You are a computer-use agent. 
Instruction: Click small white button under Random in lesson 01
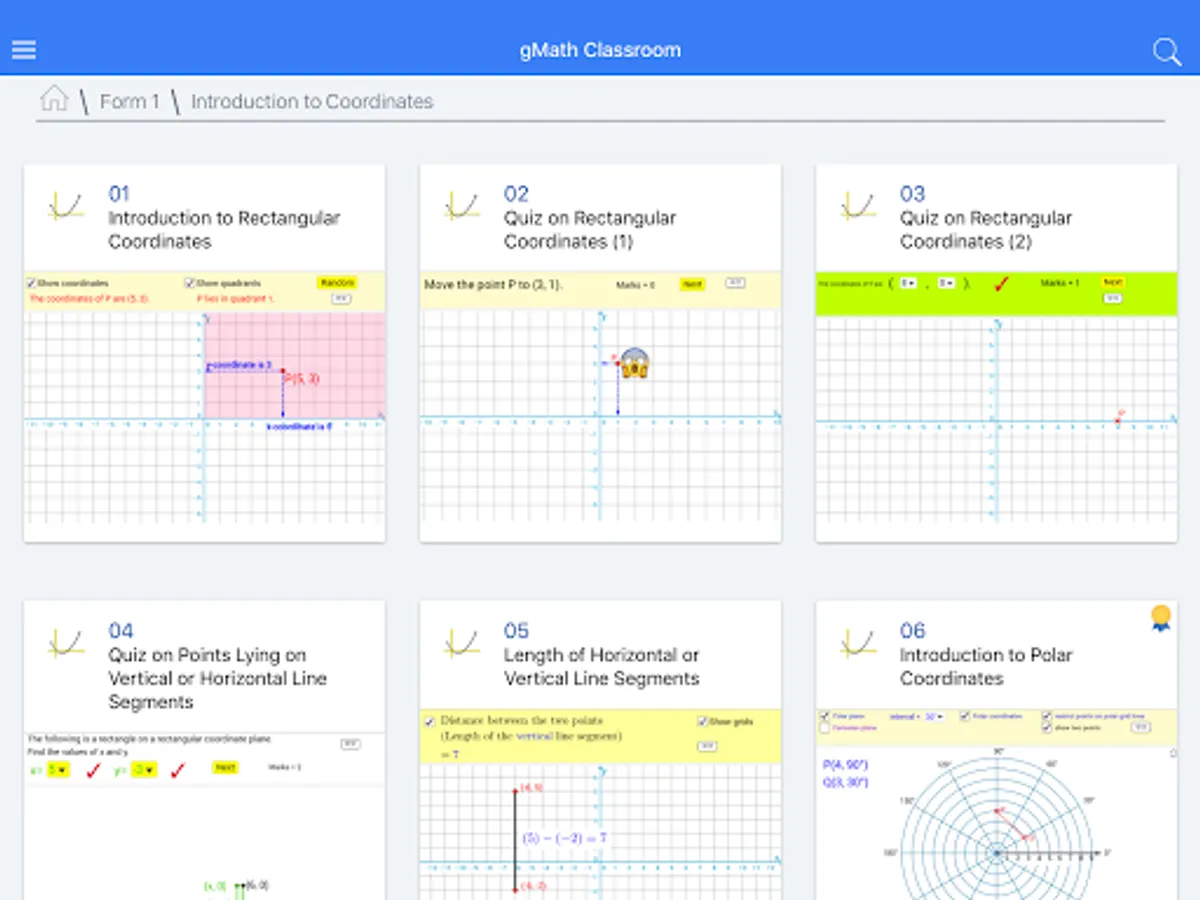pyautogui.click(x=340, y=299)
